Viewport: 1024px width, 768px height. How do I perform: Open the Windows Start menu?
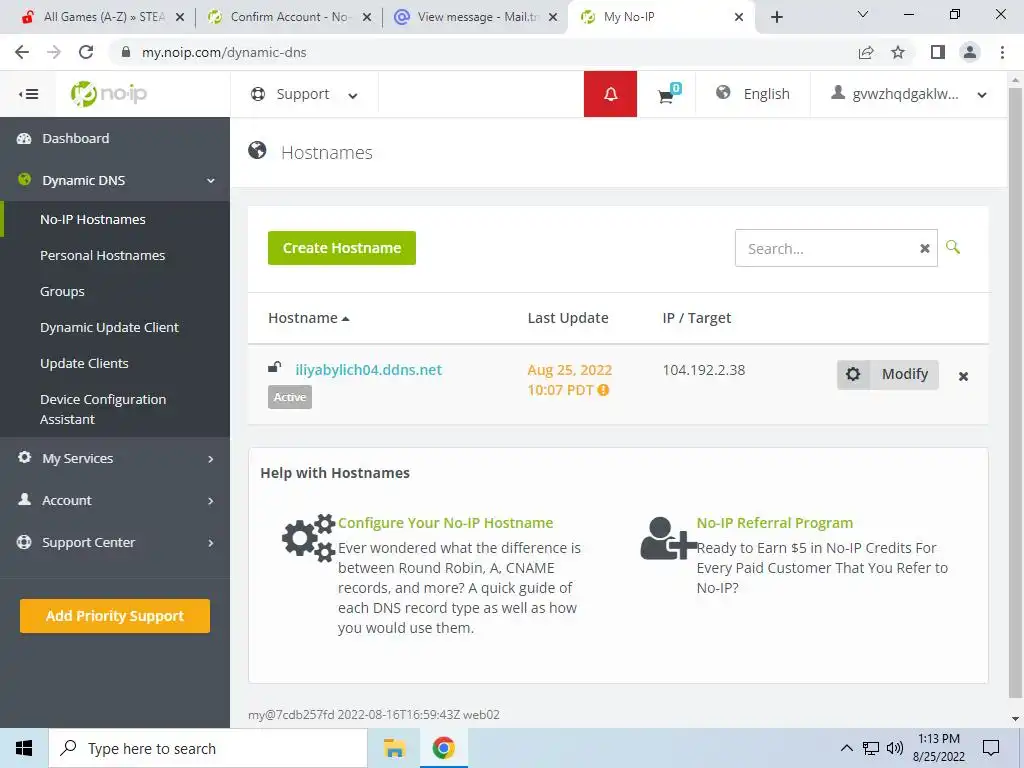[24, 748]
